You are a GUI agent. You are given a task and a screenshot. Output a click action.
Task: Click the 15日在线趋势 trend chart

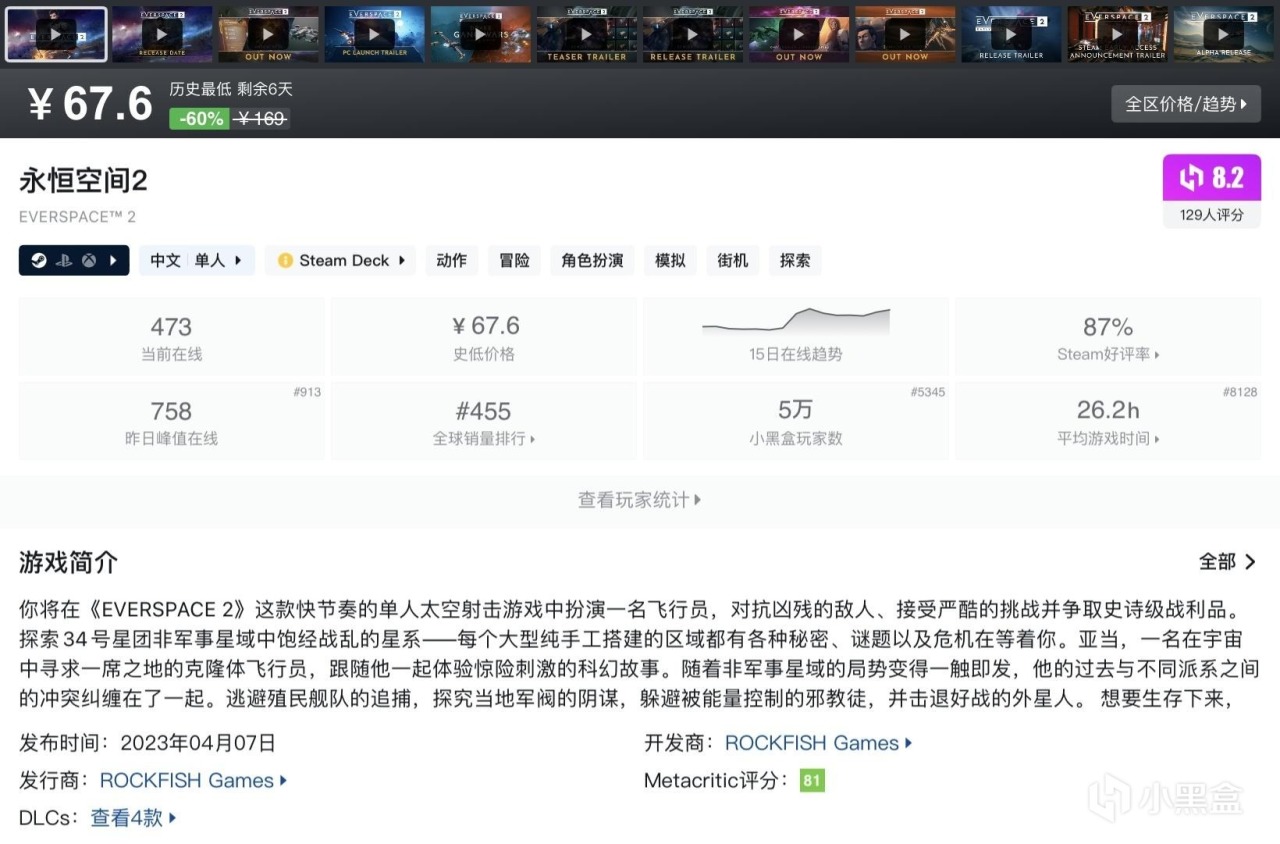pyautogui.click(x=796, y=335)
